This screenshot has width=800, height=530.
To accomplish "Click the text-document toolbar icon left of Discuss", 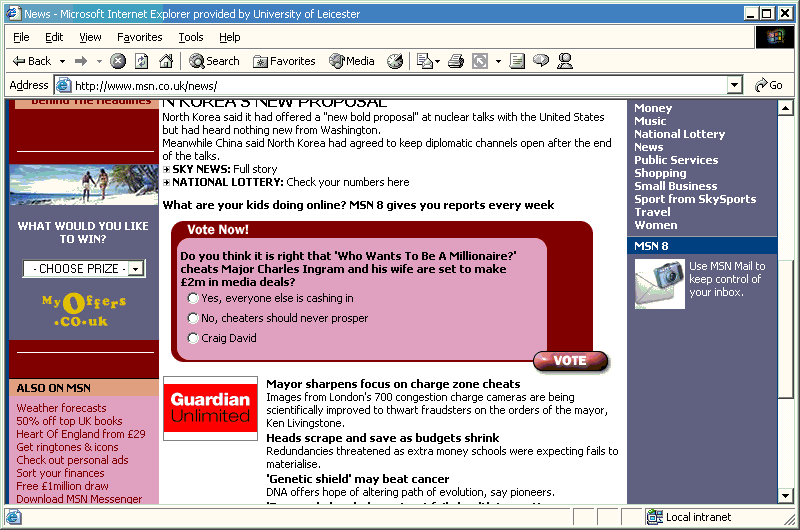I will 517,61.
